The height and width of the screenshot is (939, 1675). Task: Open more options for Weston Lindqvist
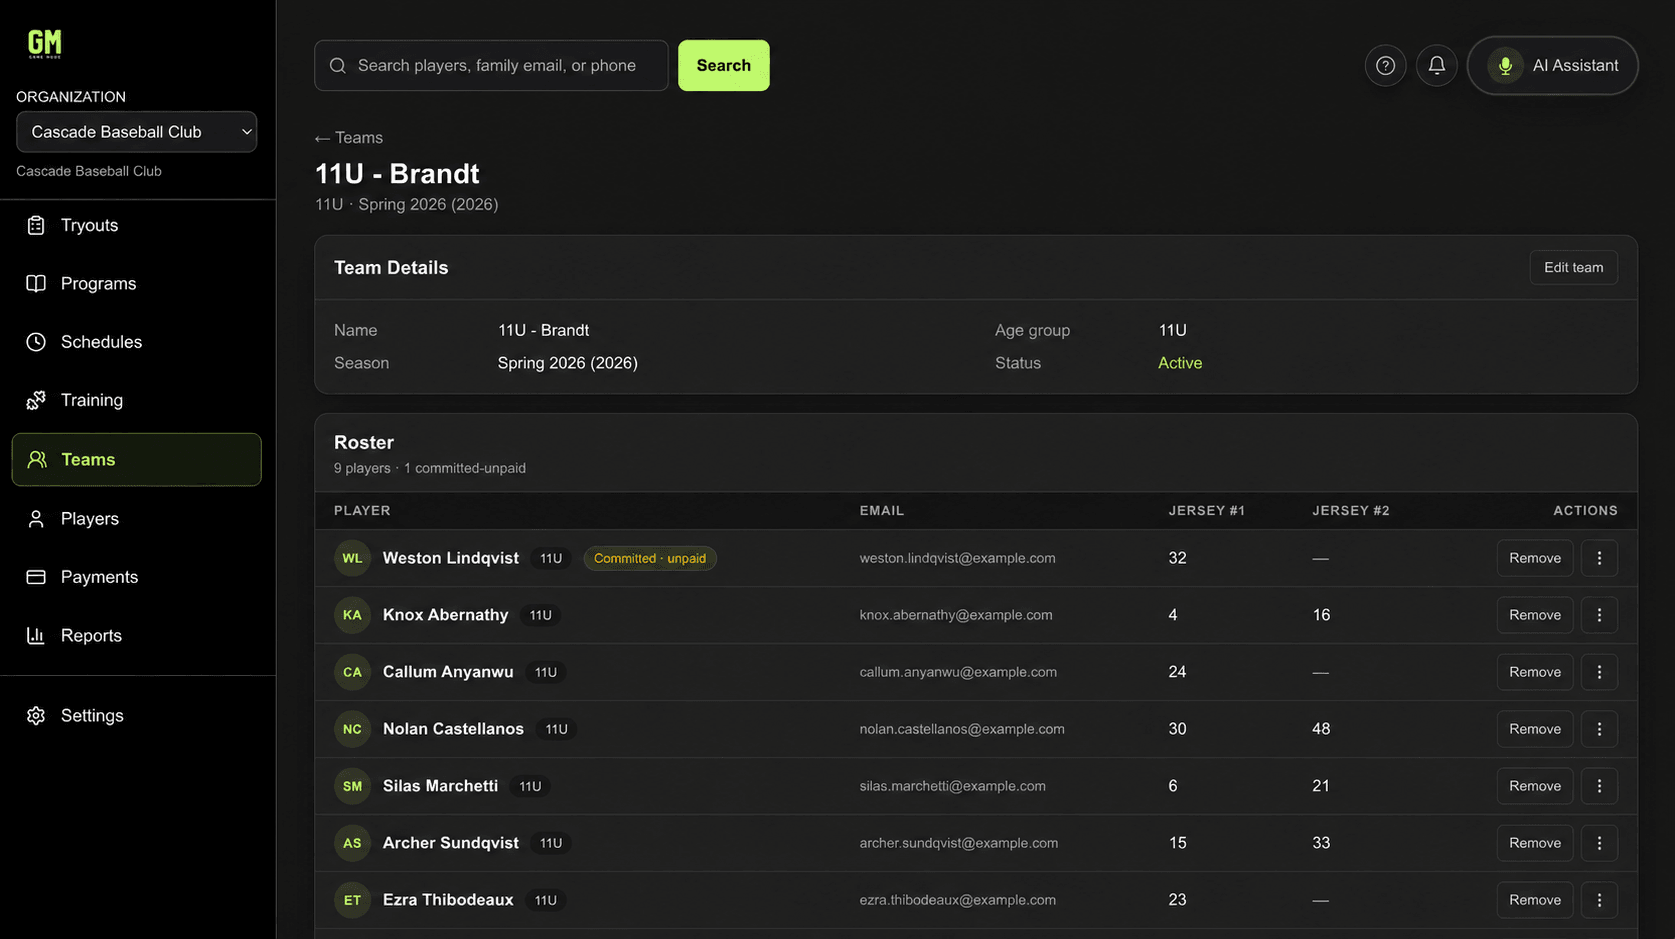click(1599, 558)
